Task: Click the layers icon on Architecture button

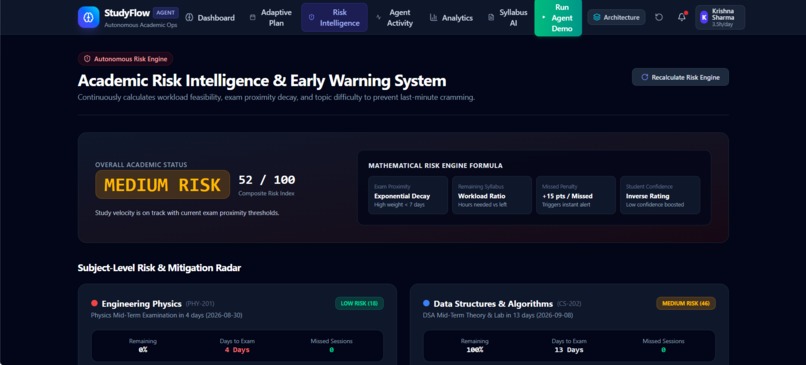Action: coord(597,17)
